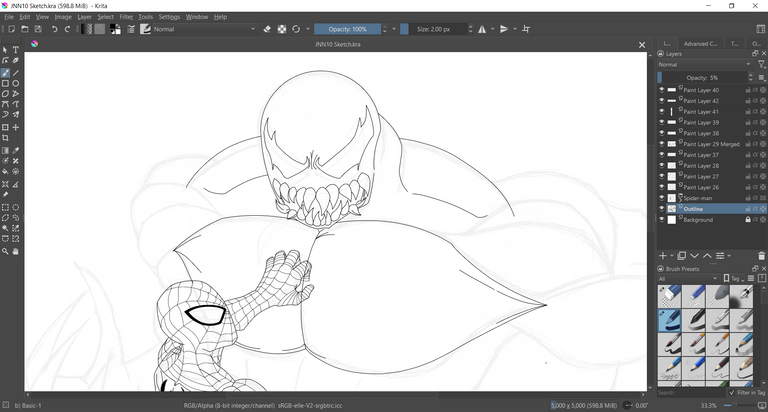Move the layer up
This screenshot has height=412, width=768.
(x=707, y=256)
